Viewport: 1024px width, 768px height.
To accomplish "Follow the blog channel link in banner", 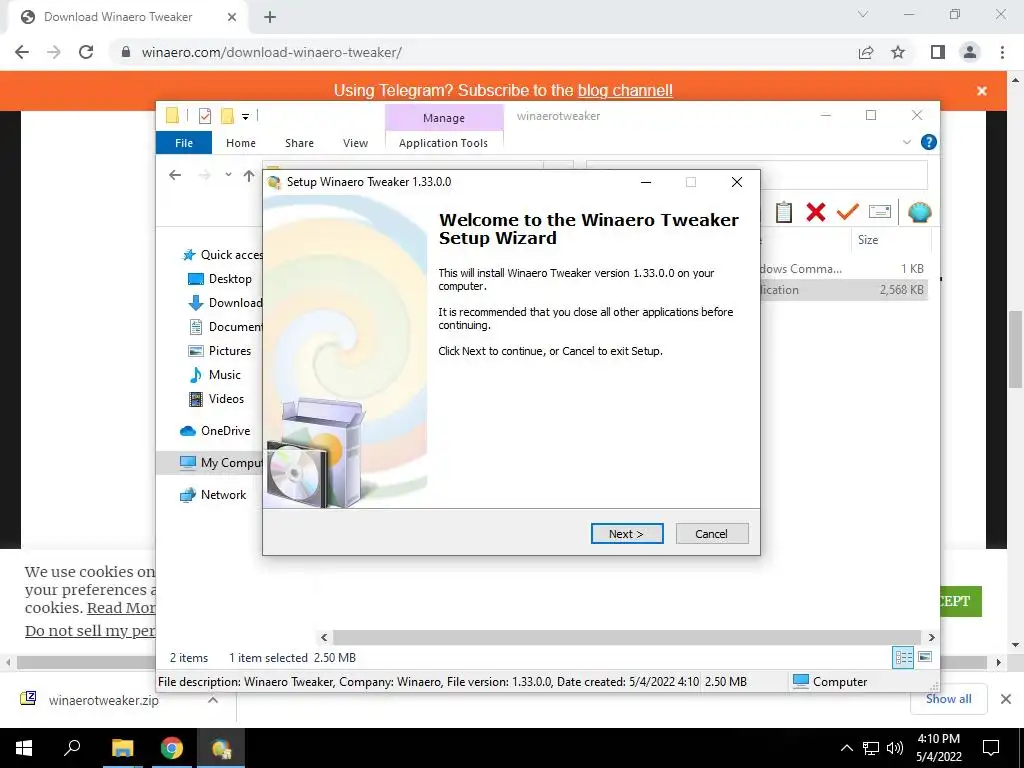I will pyautogui.click(x=625, y=90).
